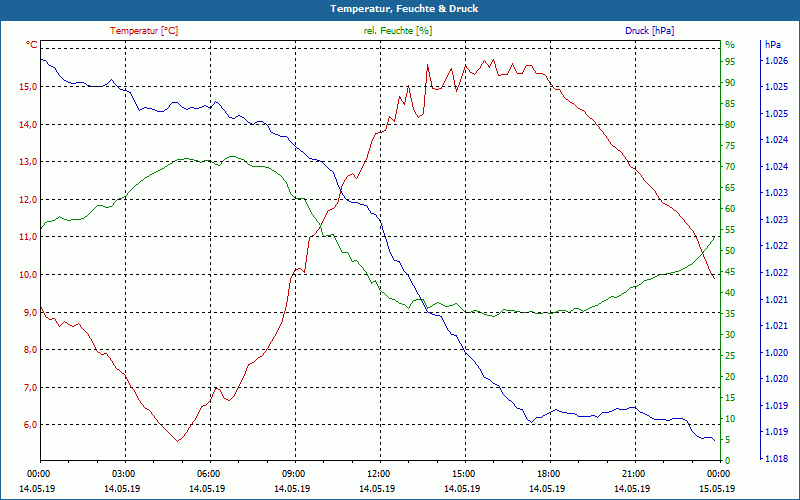
Task: Click the '65' value on humidity axis
Action: point(730,188)
